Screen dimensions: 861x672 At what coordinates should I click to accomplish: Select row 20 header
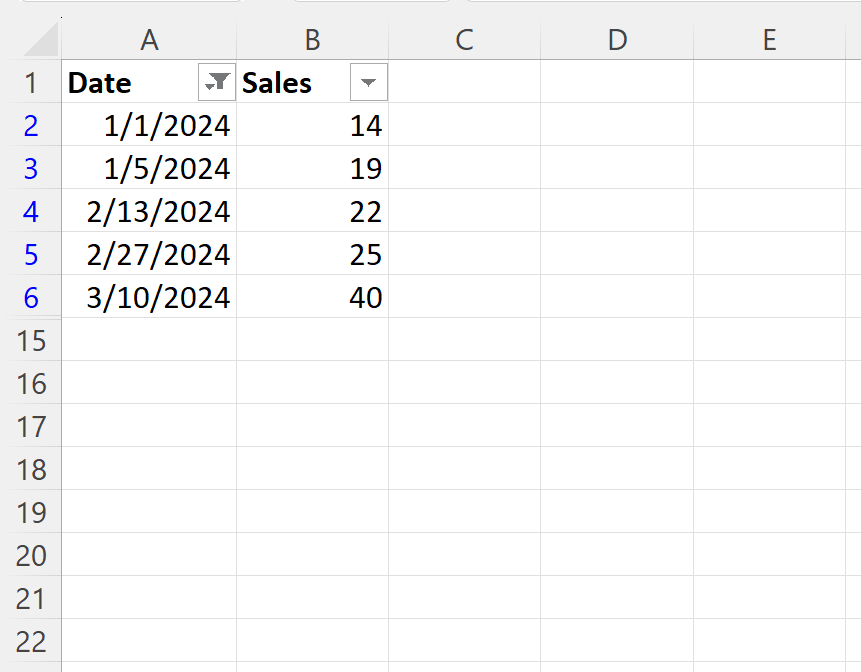[31, 555]
